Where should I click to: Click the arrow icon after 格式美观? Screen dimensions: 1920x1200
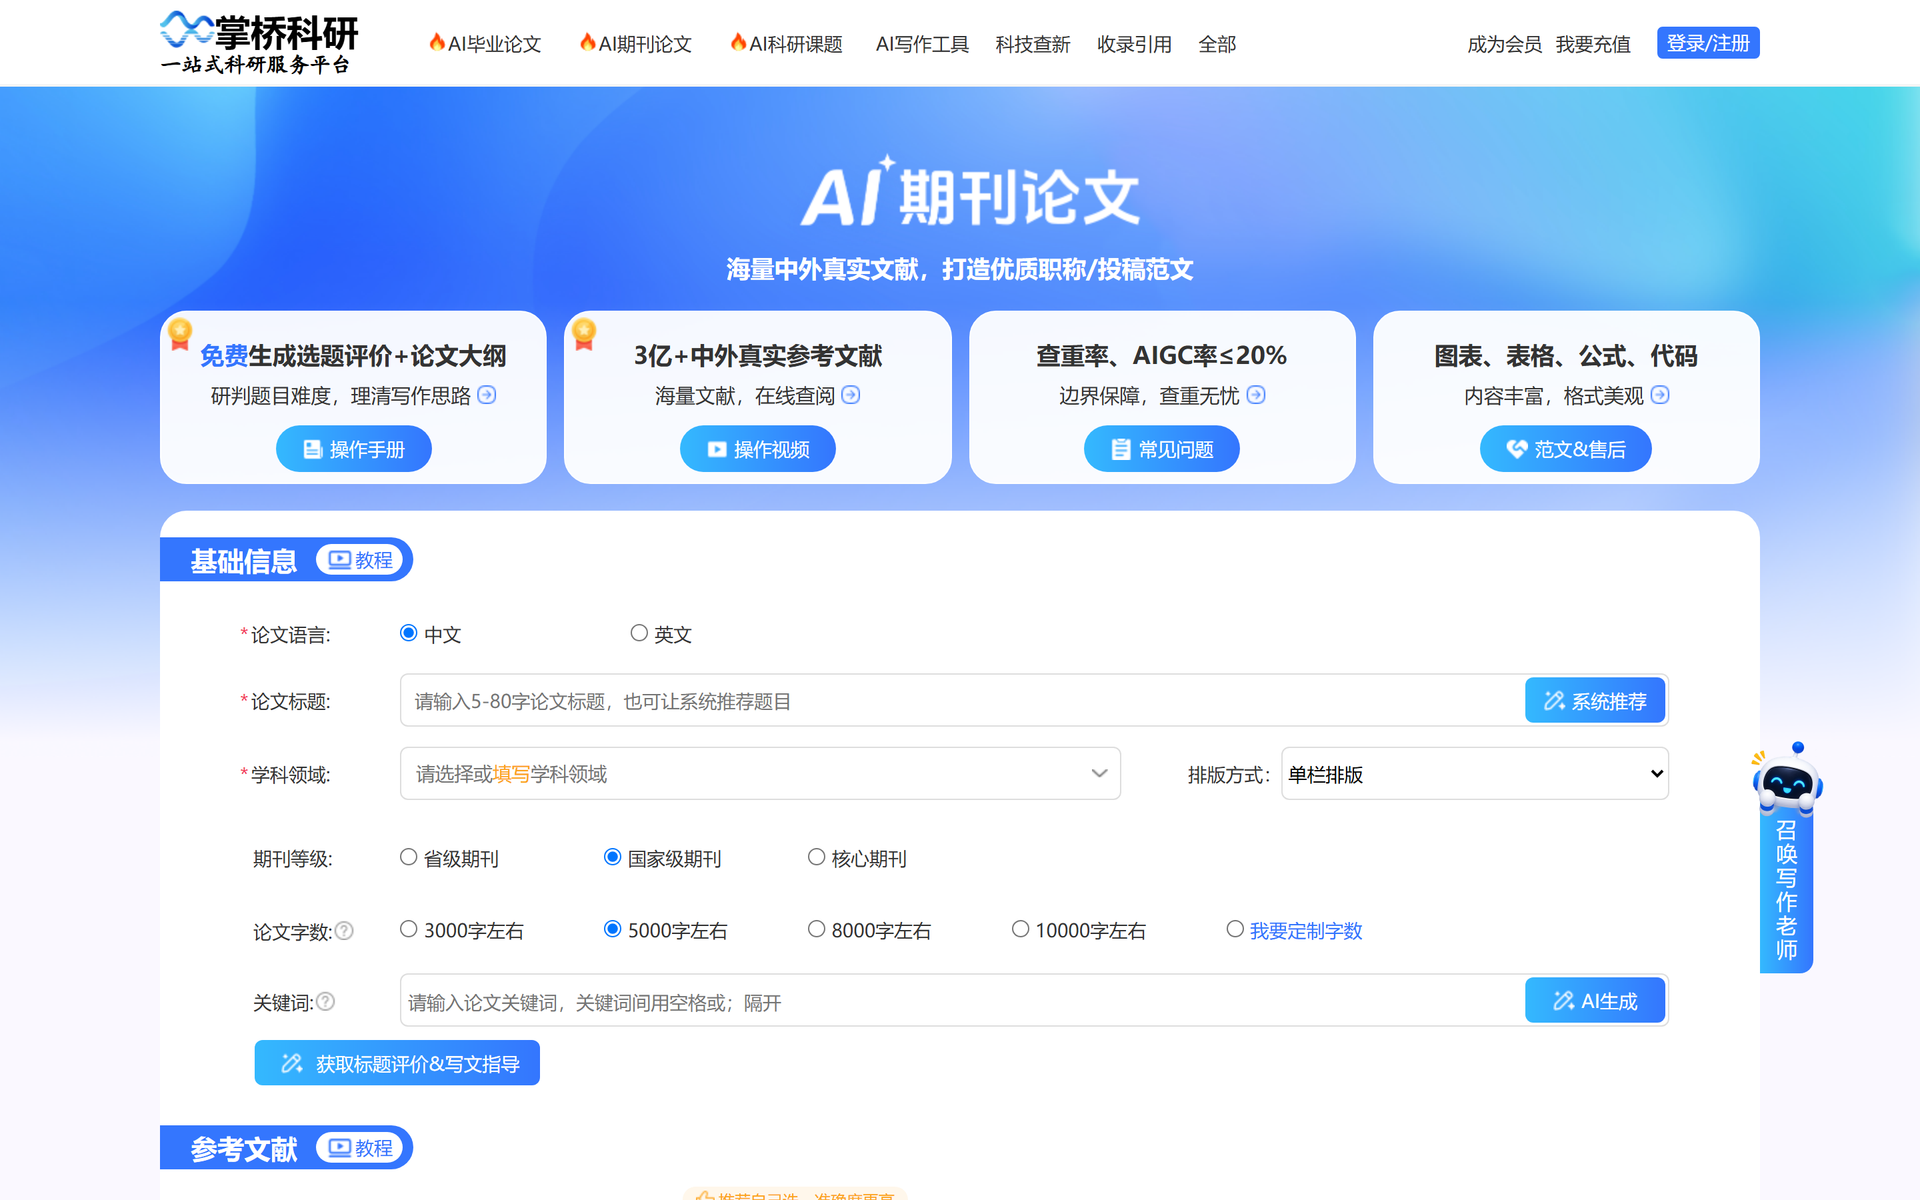coord(1660,395)
